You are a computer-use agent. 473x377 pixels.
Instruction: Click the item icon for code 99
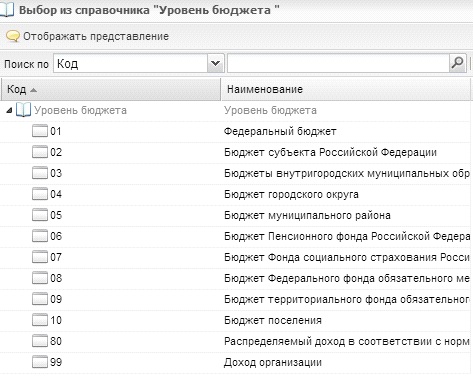tap(40, 362)
